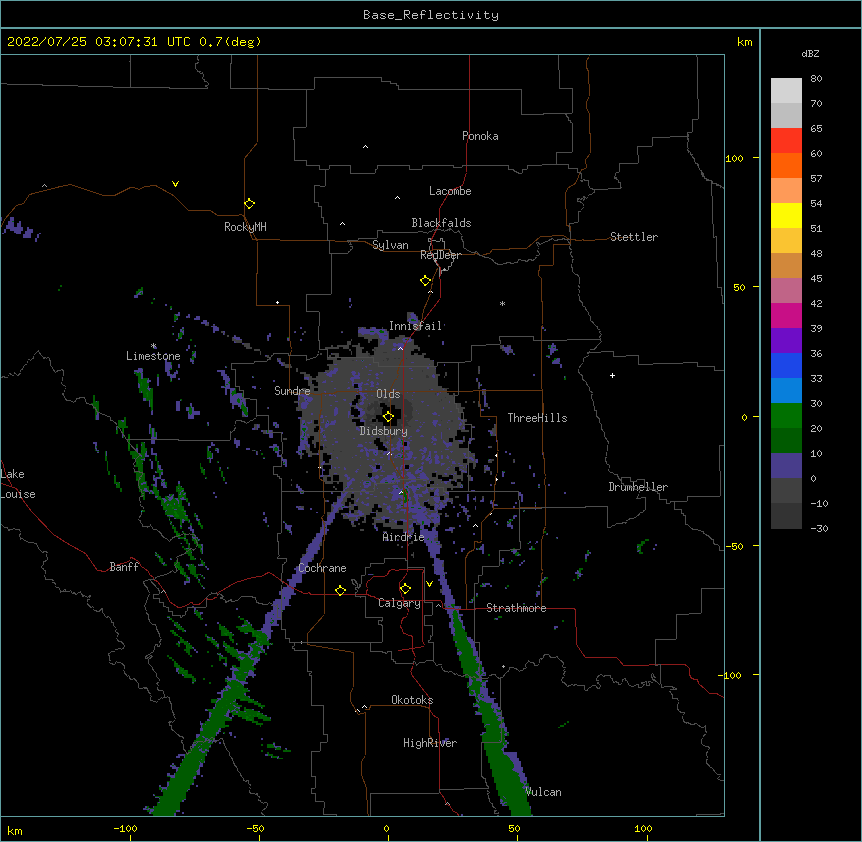Screen dimensions: 862x842
Task: Click the asterisk marker above Limestone
Action: (154, 346)
